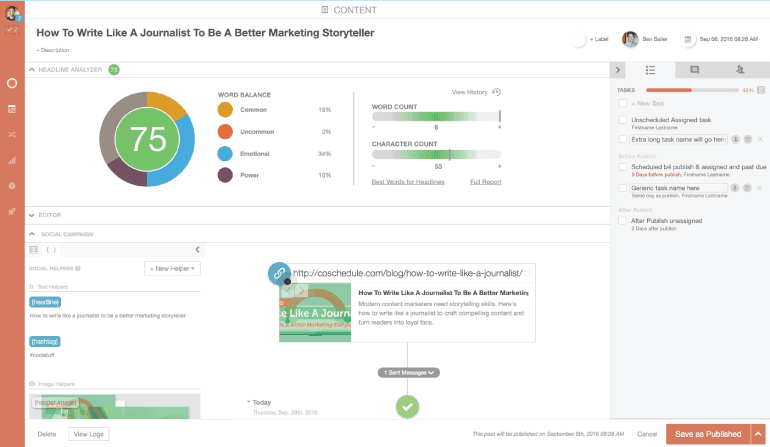Delete the Extra long task with X icon
The image size is (770, 447).
coord(758,140)
